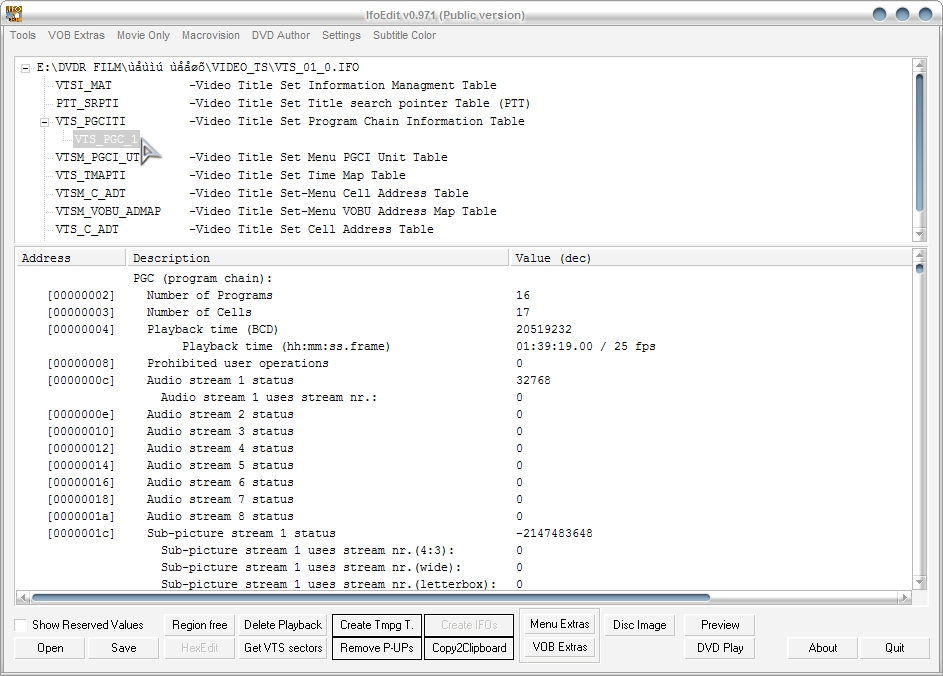Open the Subtitle Color menu
The height and width of the screenshot is (676, 943).
[x=404, y=35]
